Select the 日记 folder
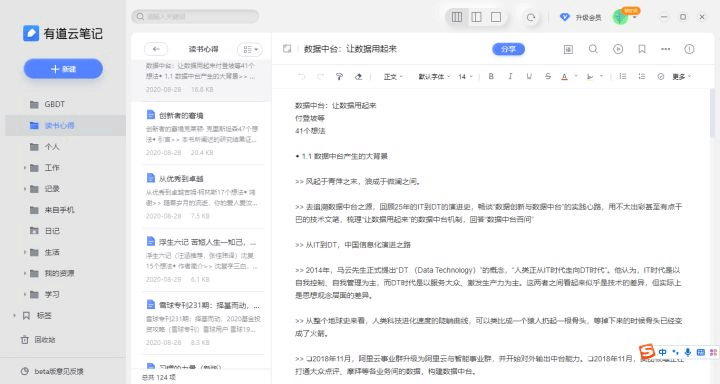The image size is (720, 384). click(x=66, y=231)
